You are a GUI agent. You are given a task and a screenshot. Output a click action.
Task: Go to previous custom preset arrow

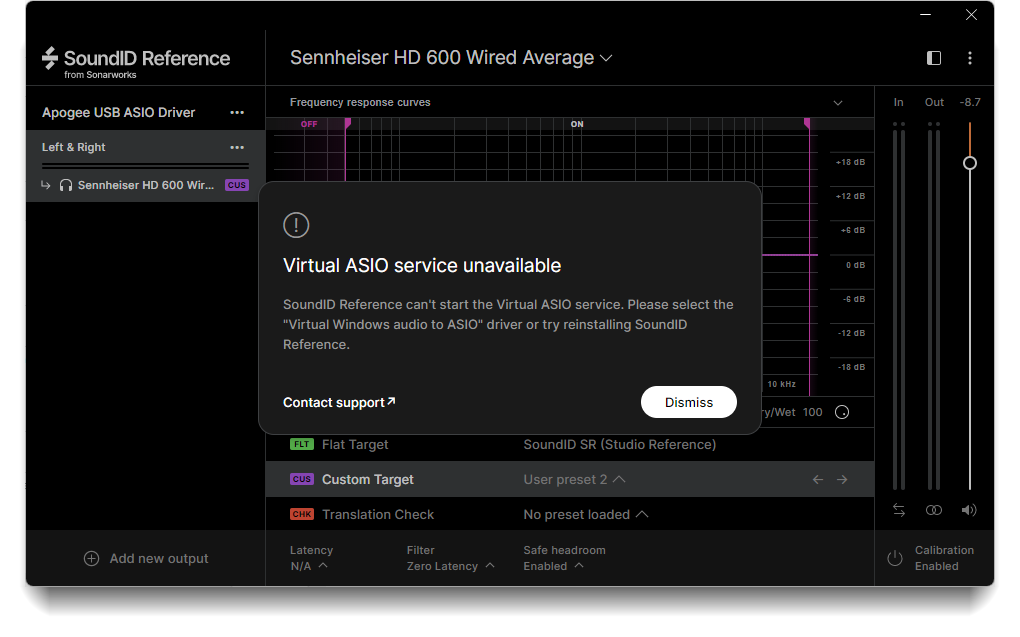(818, 480)
